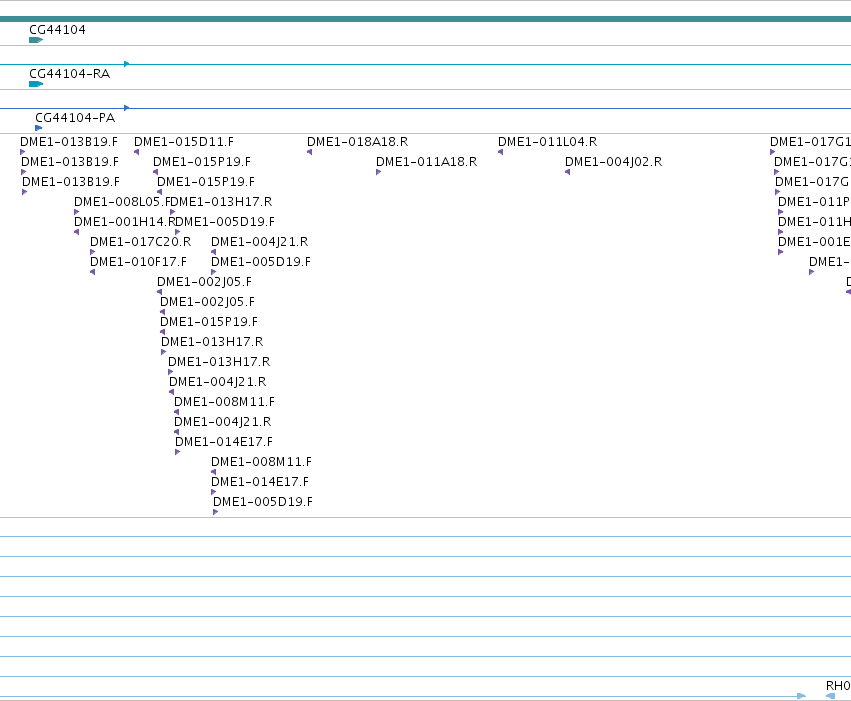Select the DME1-013H17.R label next to DME1-008L05.F
The height and width of the screenshot is (701, 851).
pos(221,202)
